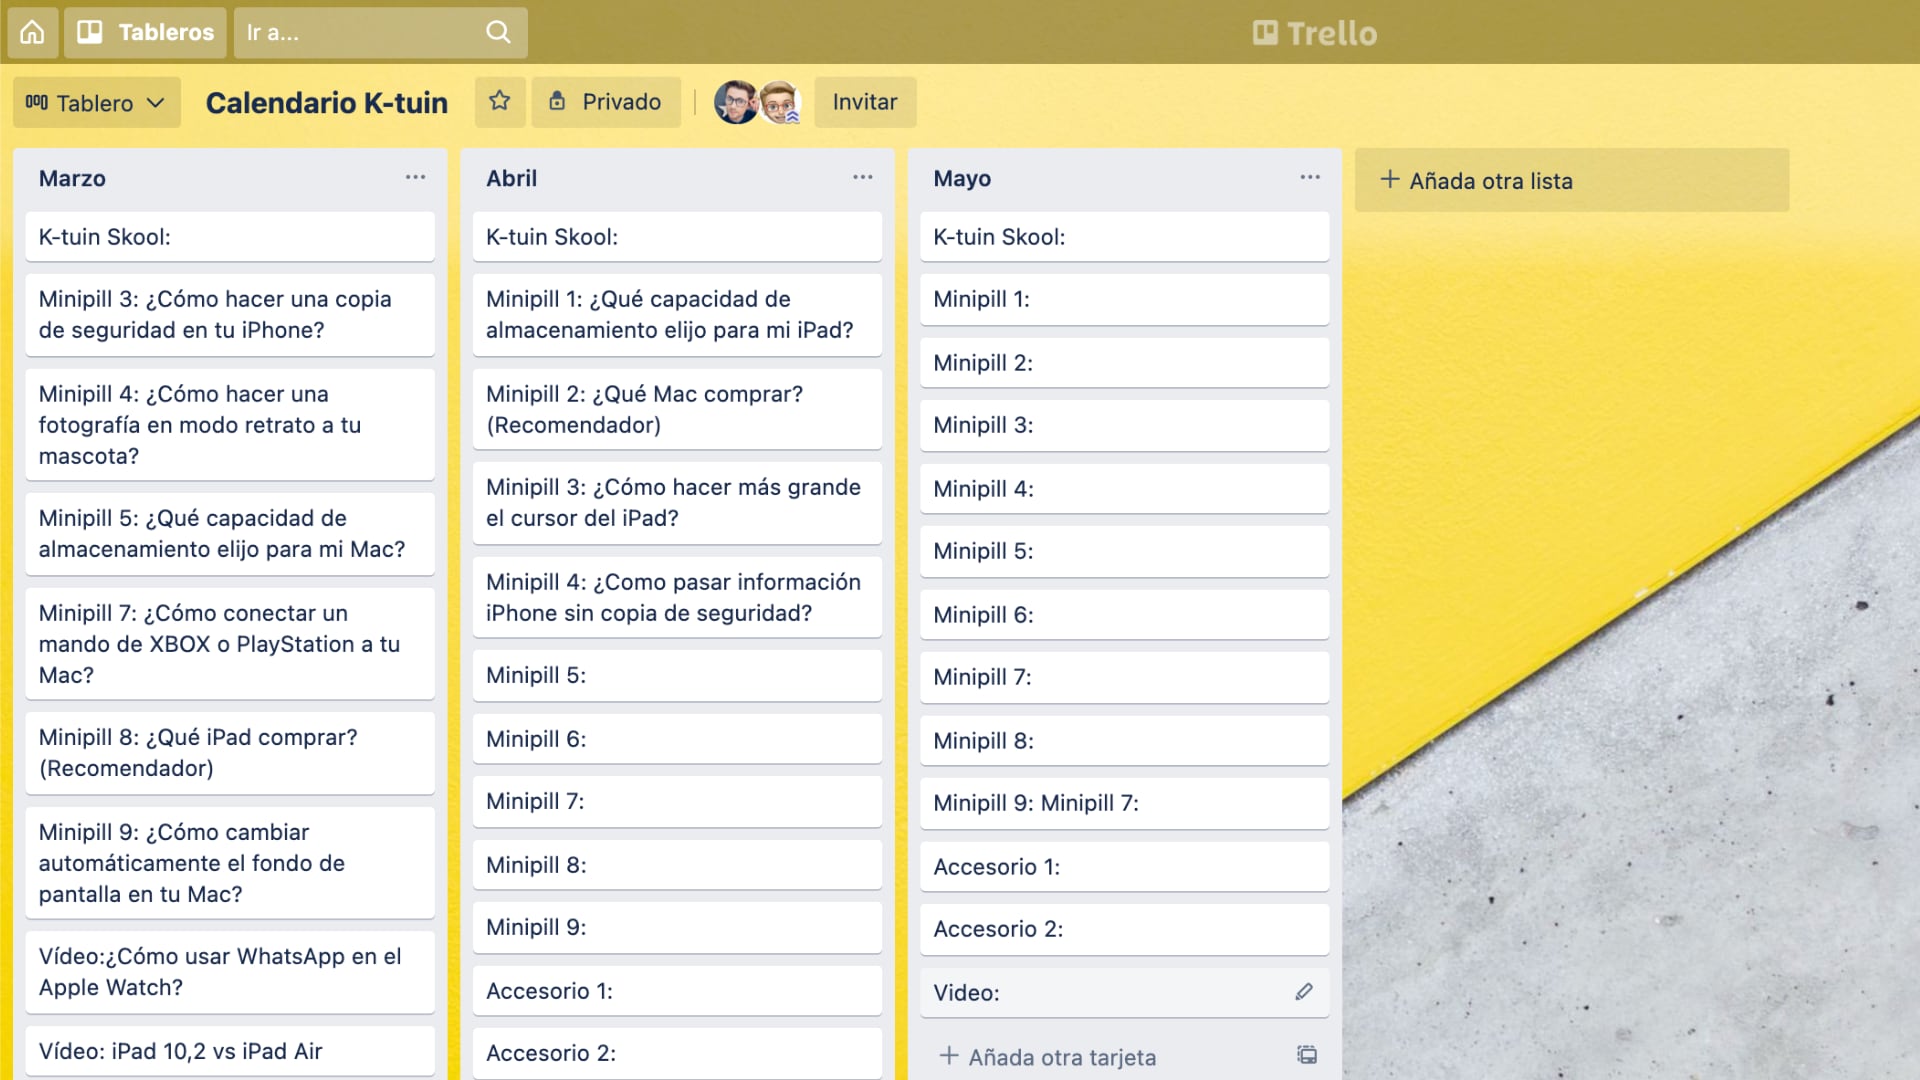Image resolution: width=1920 pixels, height=1080 pixels.
Task: Go to the Trello home icon
Action: (32, 32)
